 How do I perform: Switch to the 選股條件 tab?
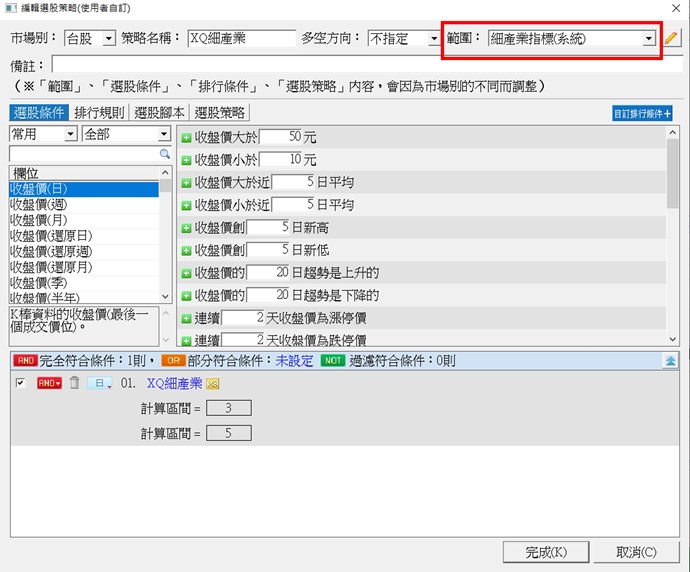[x=39, y=113]
